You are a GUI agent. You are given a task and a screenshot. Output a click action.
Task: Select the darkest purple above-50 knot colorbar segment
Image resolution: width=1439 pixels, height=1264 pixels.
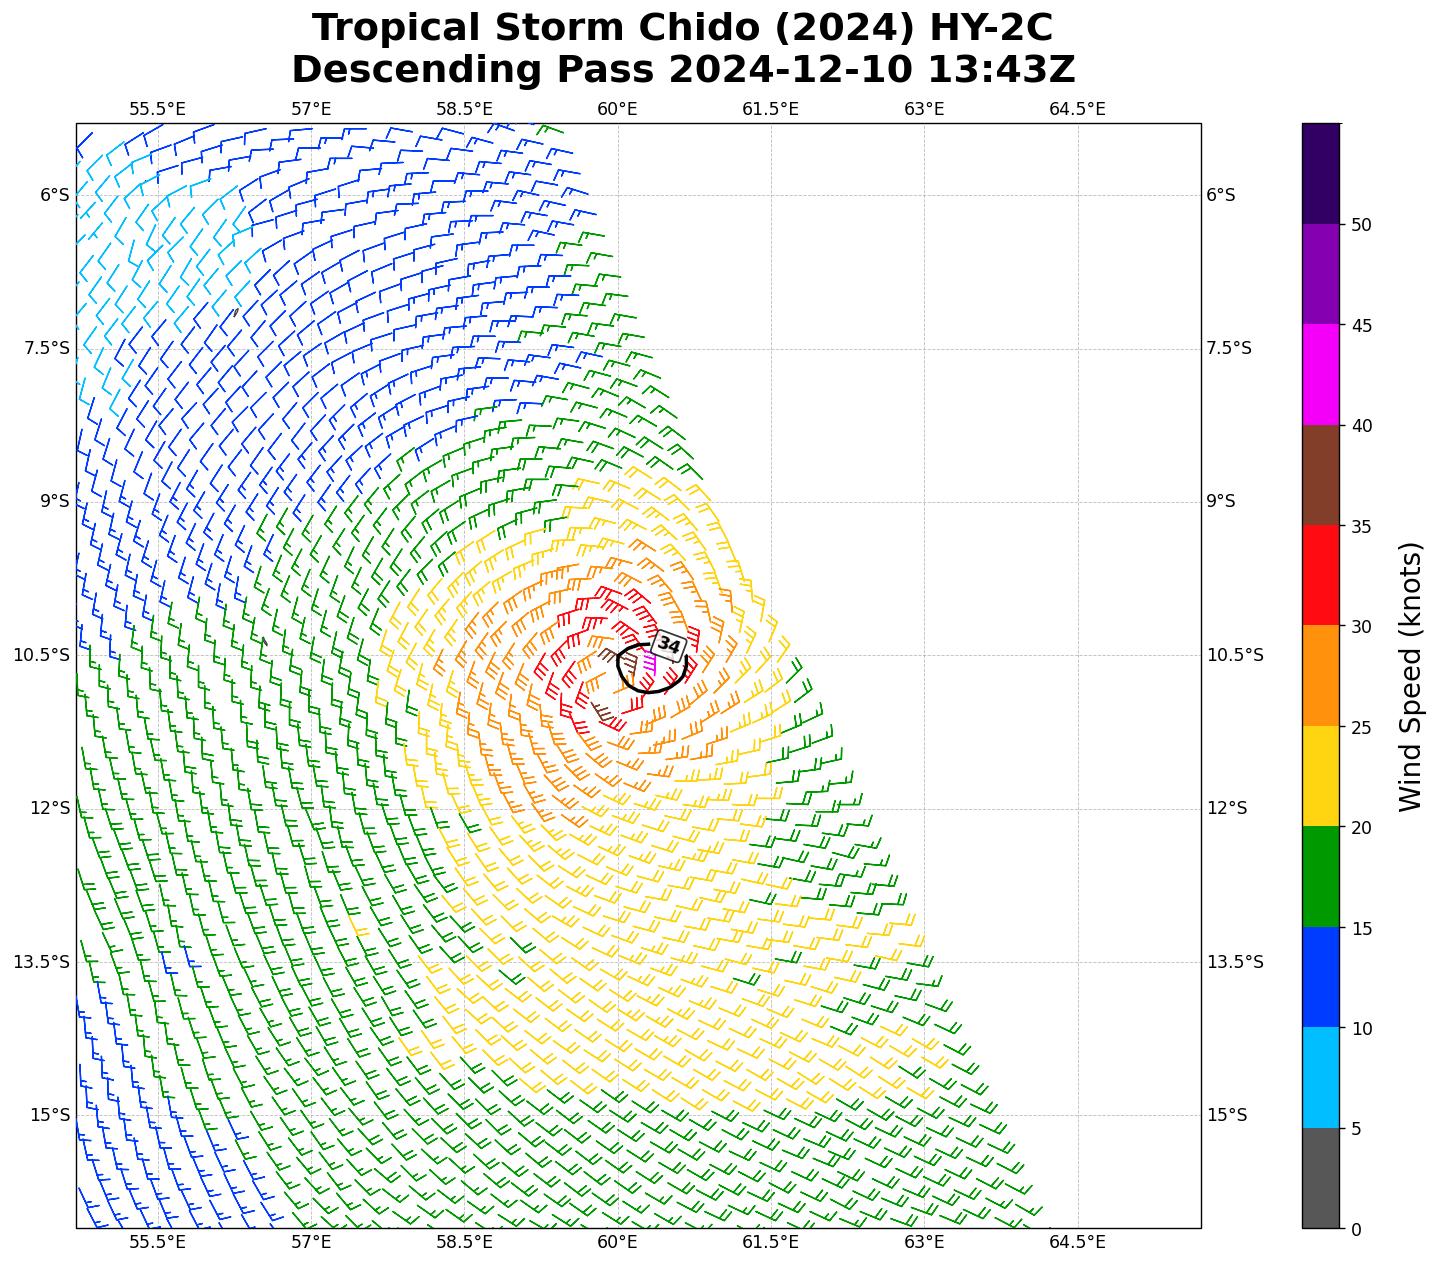pyautogui.click(x=1320, y=173)
